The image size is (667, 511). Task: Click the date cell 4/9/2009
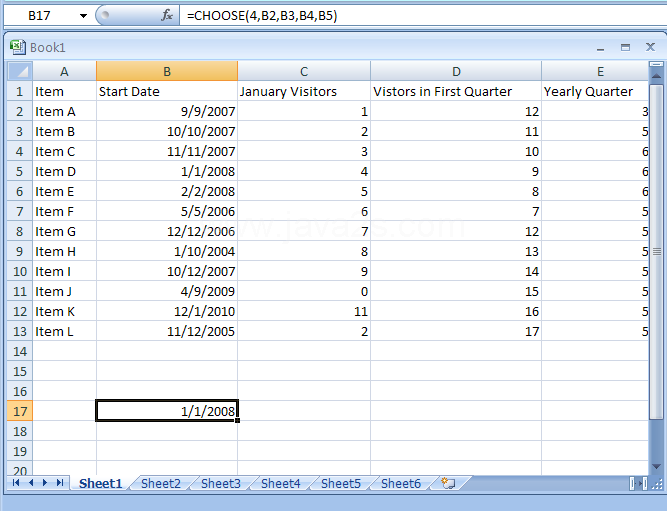tap(167, 291)
